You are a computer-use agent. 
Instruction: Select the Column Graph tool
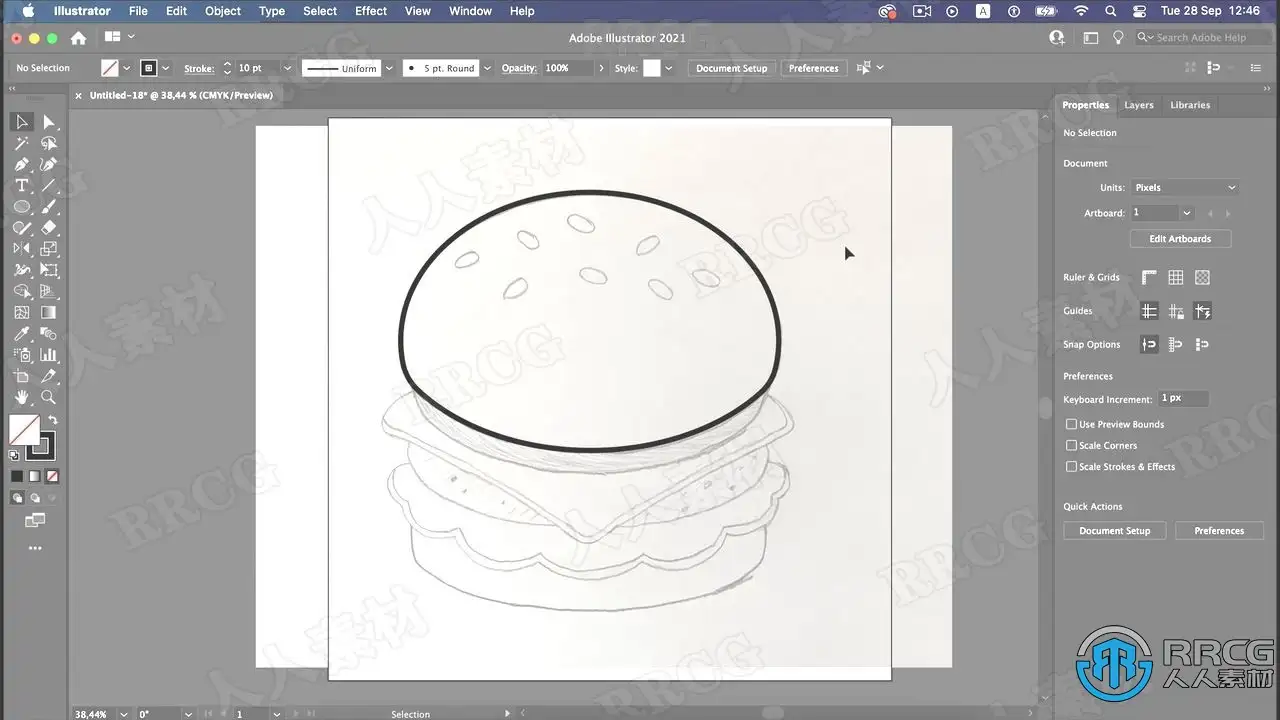click(48, 355)
